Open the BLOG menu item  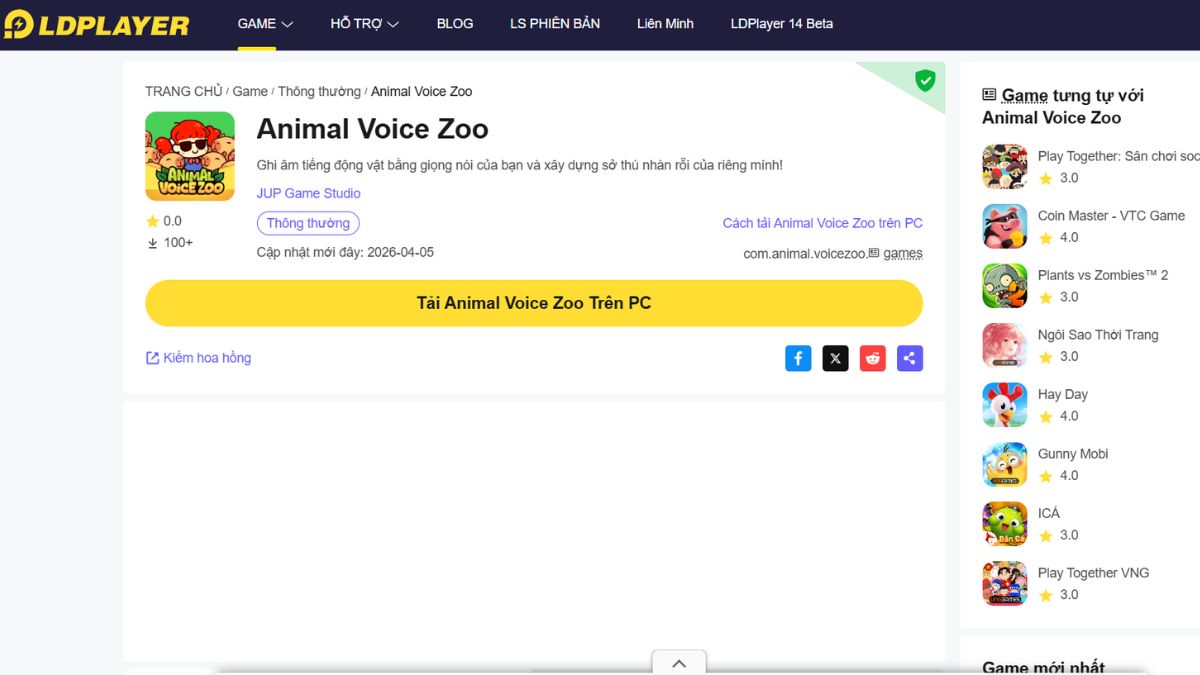(455, 24)
